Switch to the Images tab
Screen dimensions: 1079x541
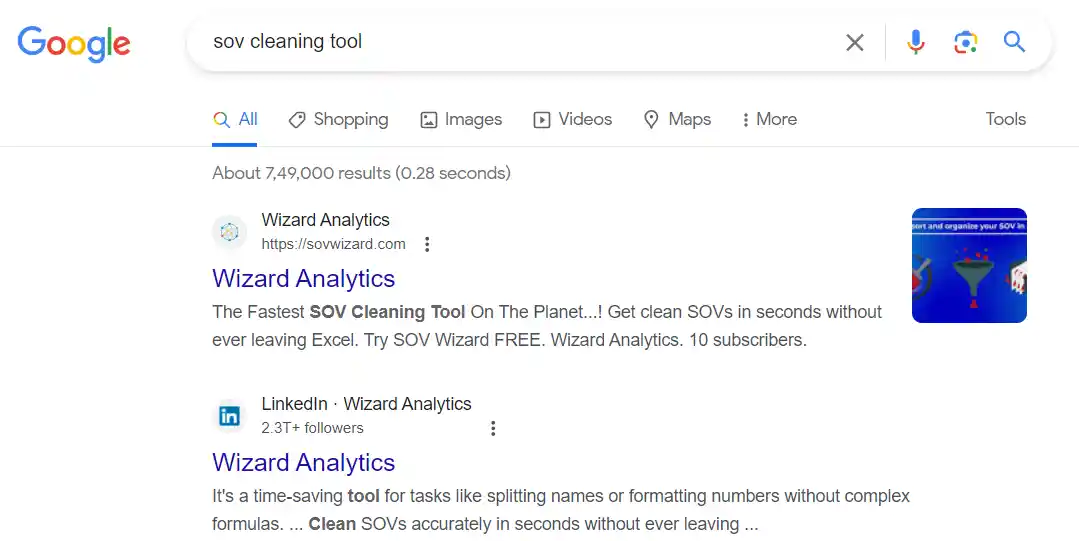(461, 119)
